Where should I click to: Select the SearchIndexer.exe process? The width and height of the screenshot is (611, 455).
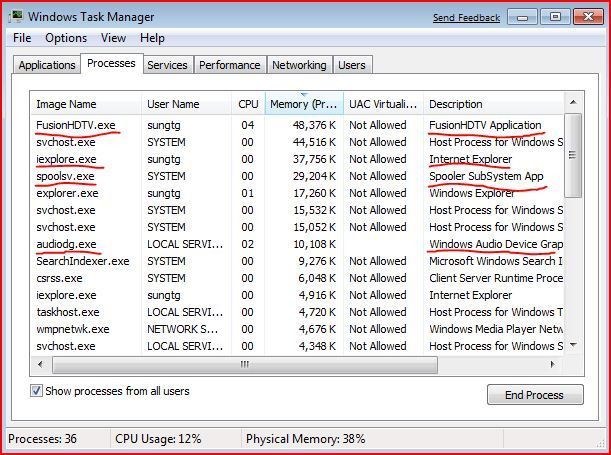pyautogui.click(x=297, y=261)
